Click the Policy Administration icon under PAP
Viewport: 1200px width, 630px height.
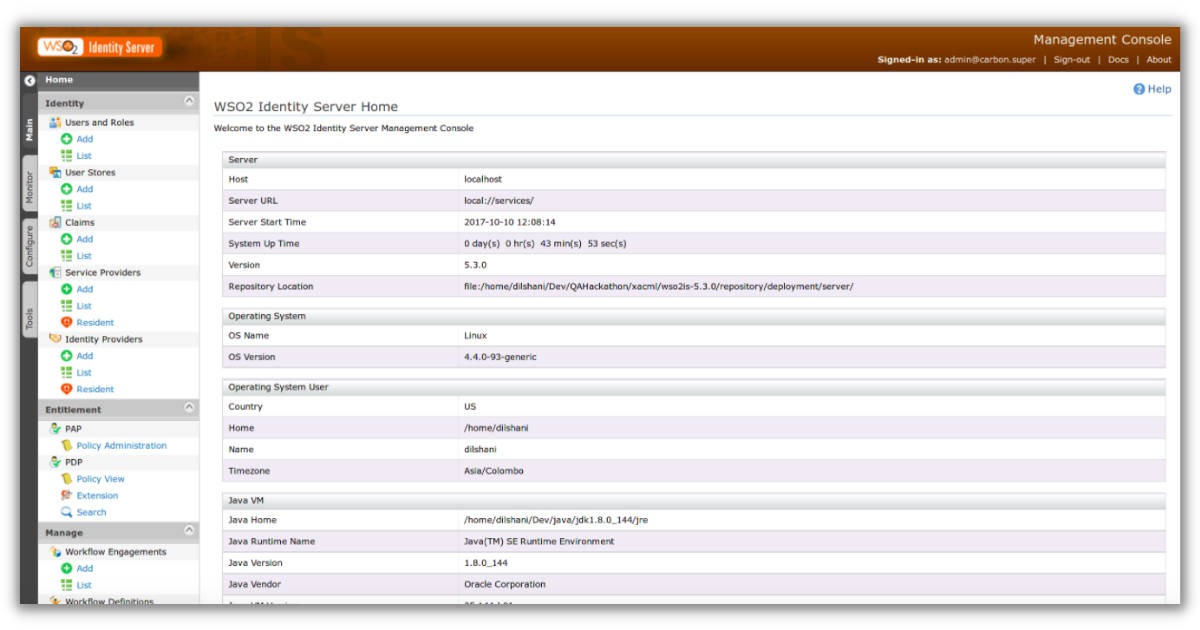[67, 446]
